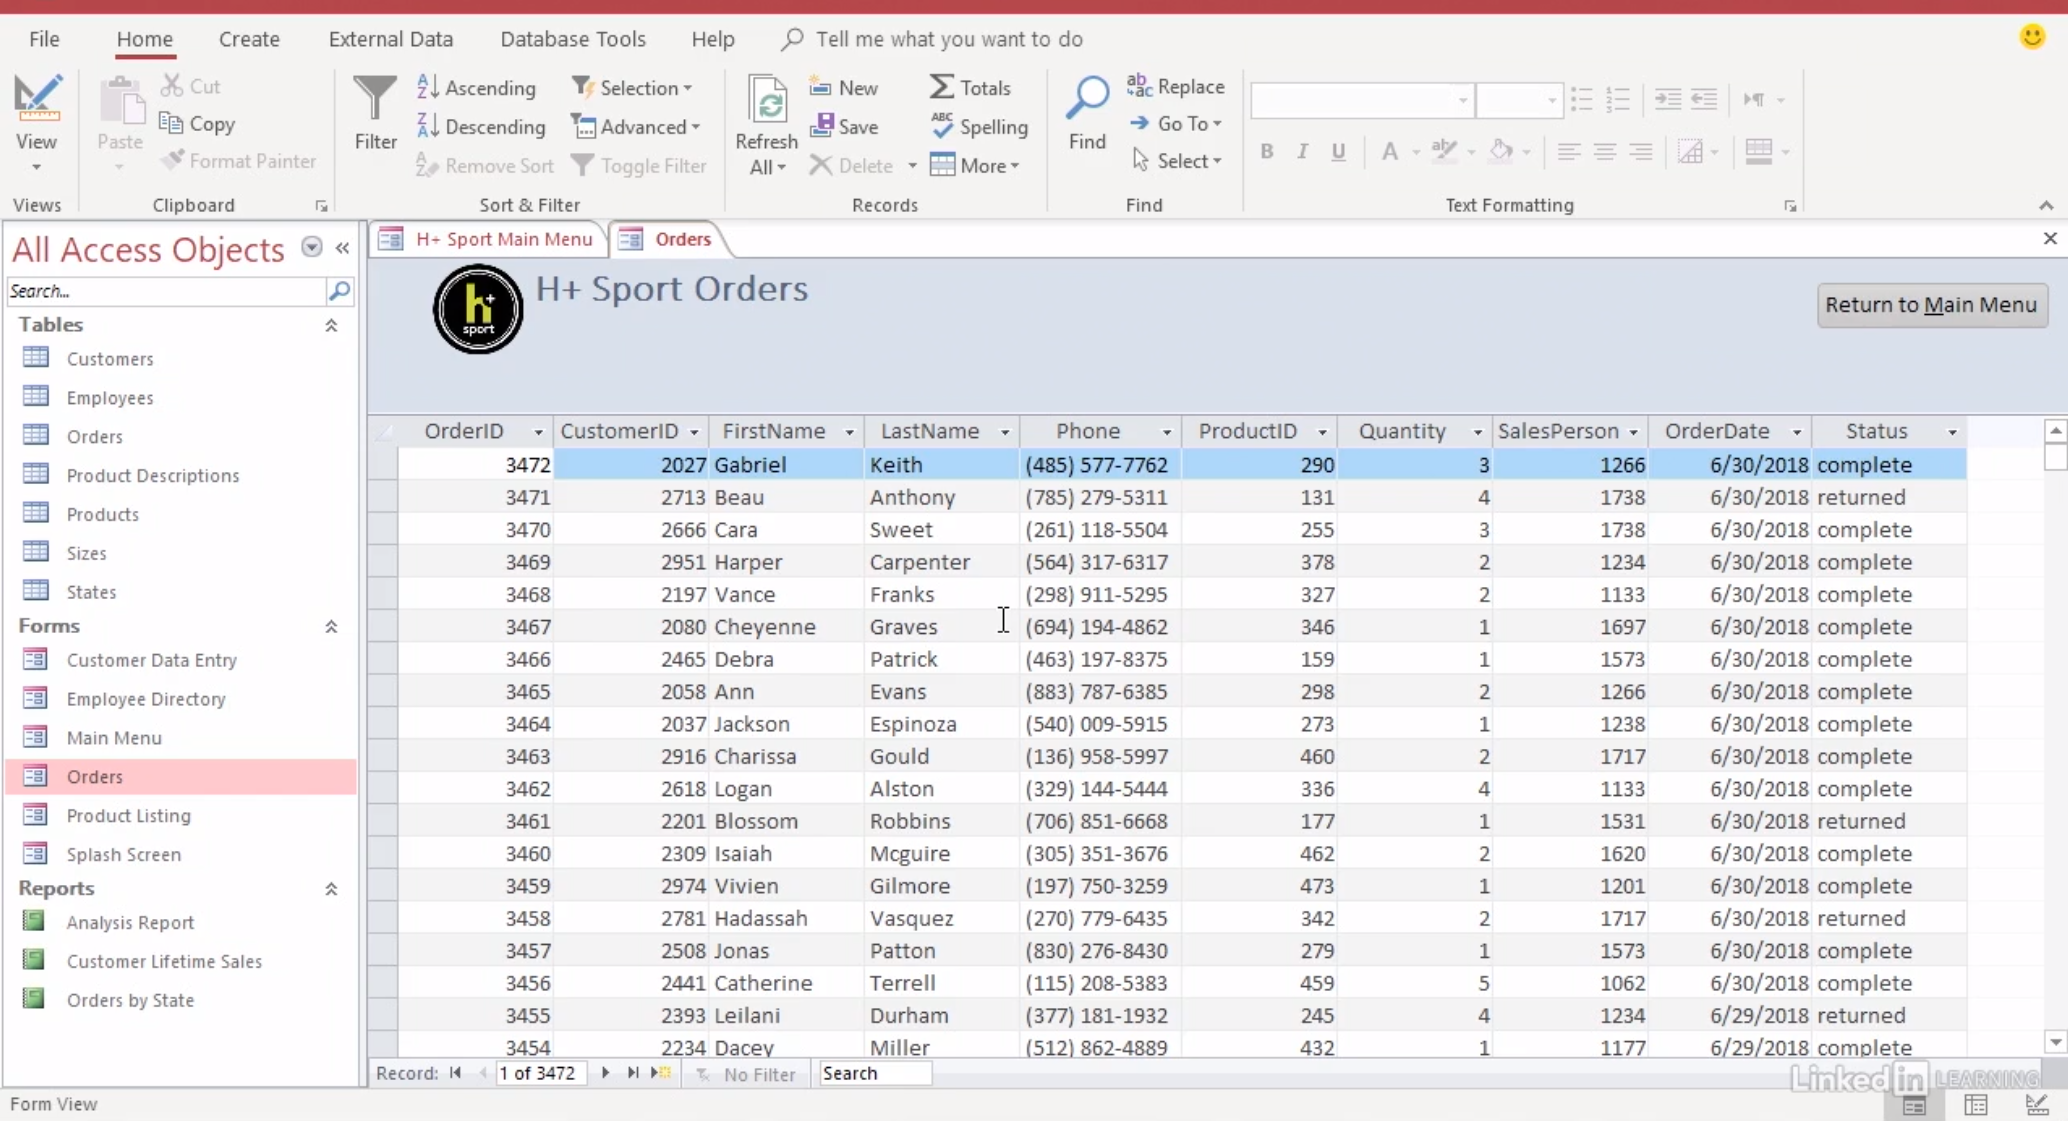Run Spelling check
2068x1121 pixels.
click(x=979, y=127)
